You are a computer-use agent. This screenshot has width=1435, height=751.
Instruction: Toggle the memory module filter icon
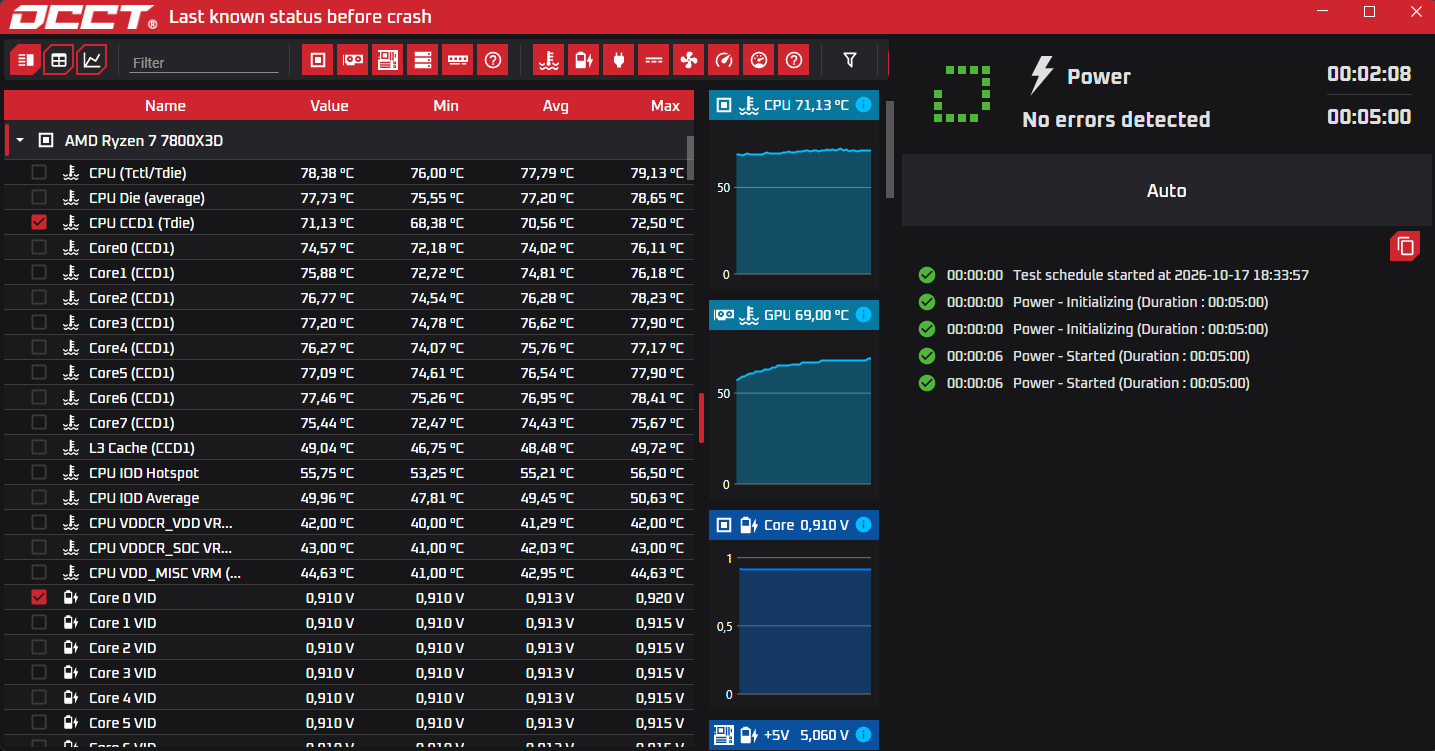tap(458, 60)
